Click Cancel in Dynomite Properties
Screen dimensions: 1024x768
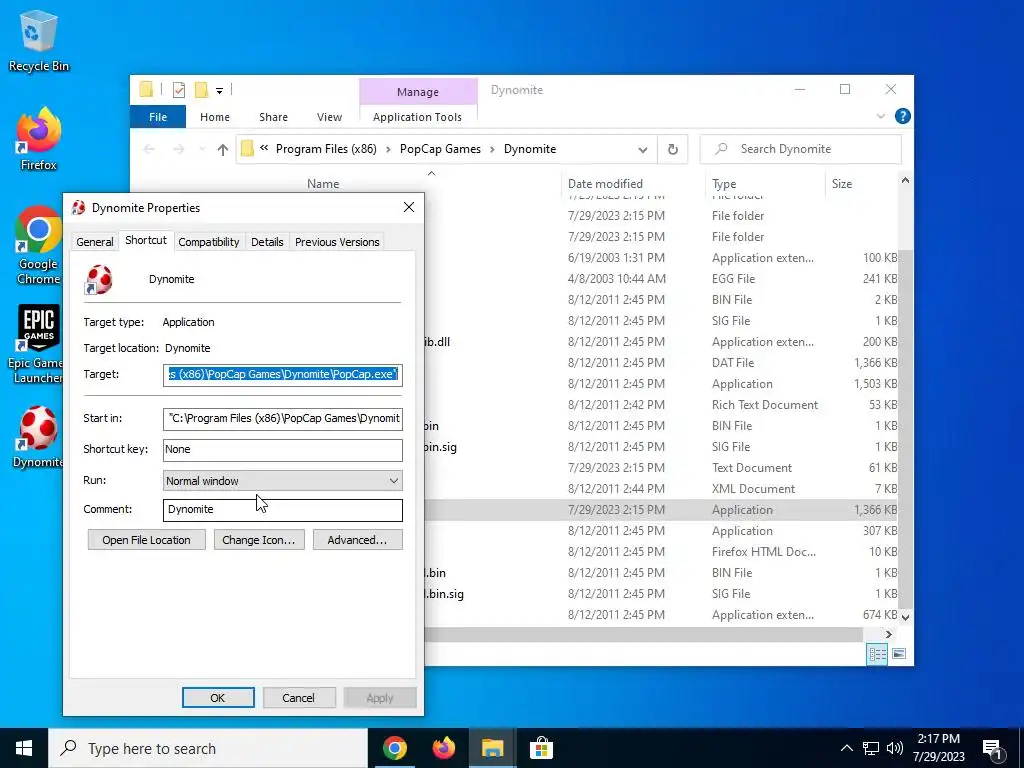tap(298, 697)
